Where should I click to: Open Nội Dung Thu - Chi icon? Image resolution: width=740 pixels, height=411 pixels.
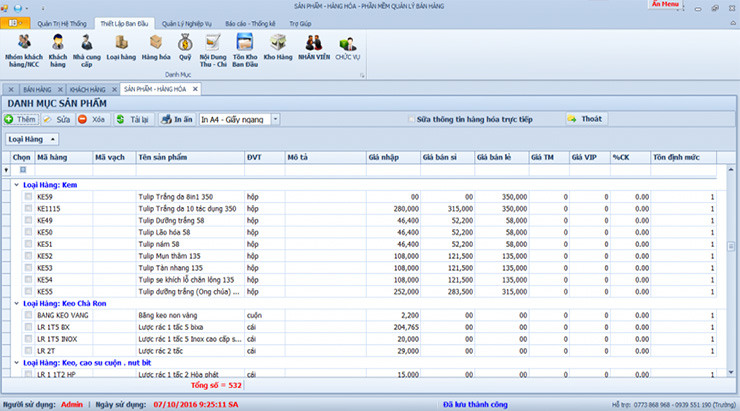tap(213, 51)
